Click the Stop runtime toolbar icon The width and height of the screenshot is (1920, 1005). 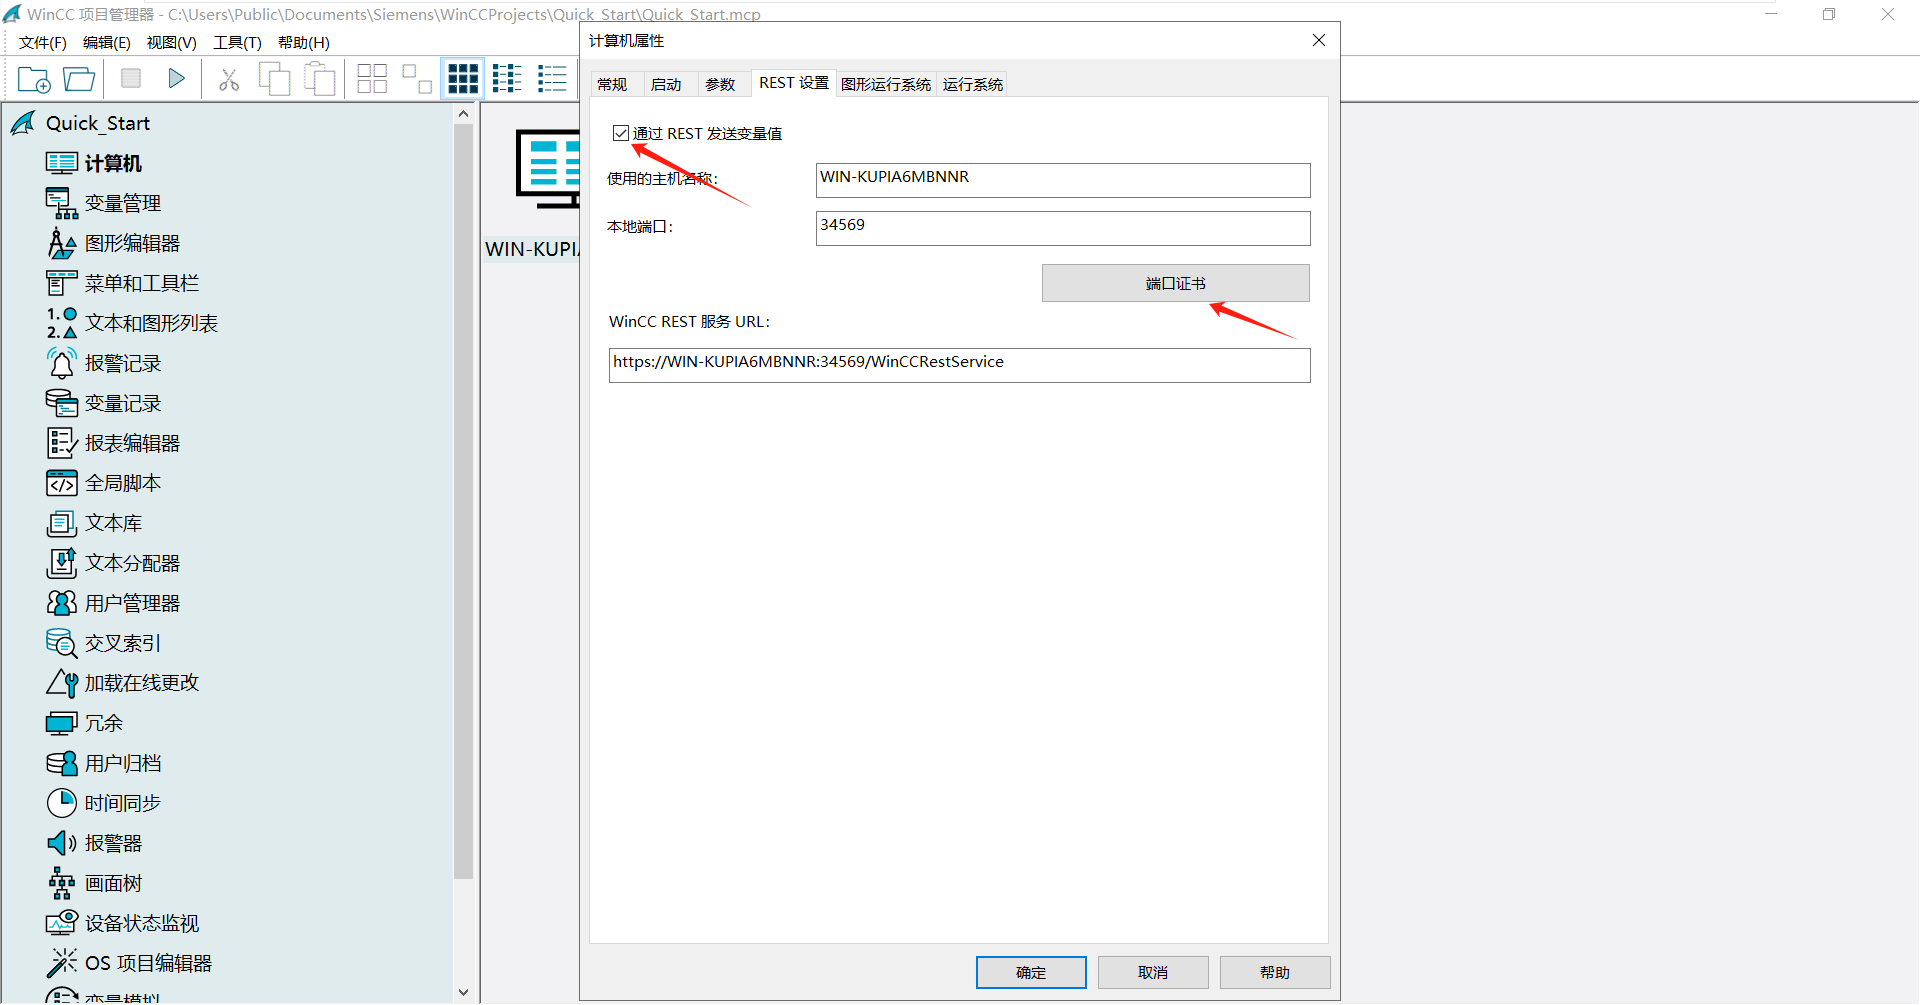pyautogui.click(x=131, y=78)
